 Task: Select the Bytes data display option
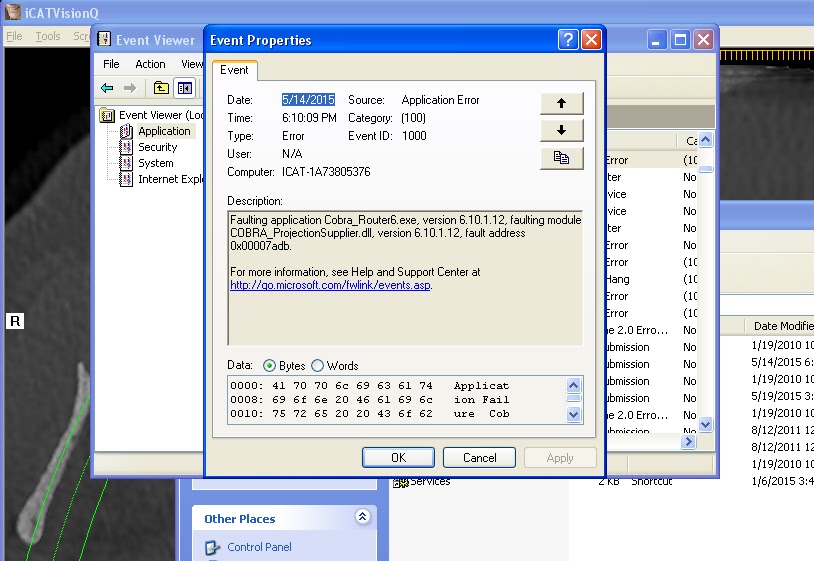tap(269, 365)
